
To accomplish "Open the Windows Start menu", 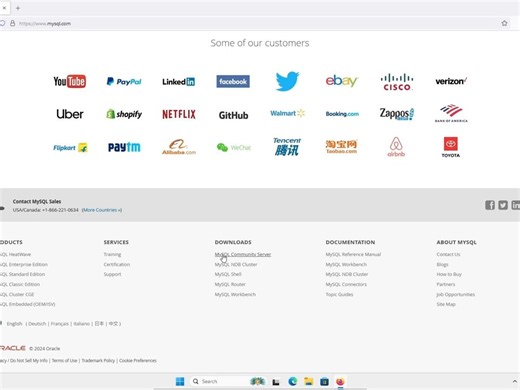I will point(180,381).
